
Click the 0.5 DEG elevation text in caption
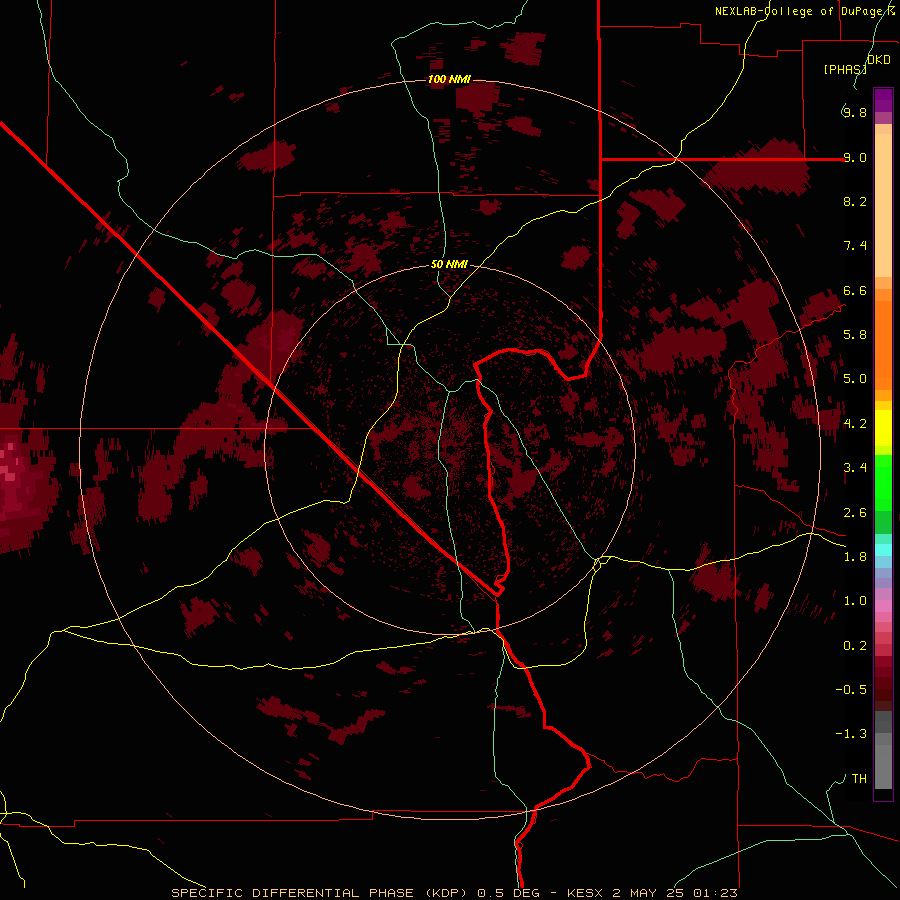click(511, 893)
